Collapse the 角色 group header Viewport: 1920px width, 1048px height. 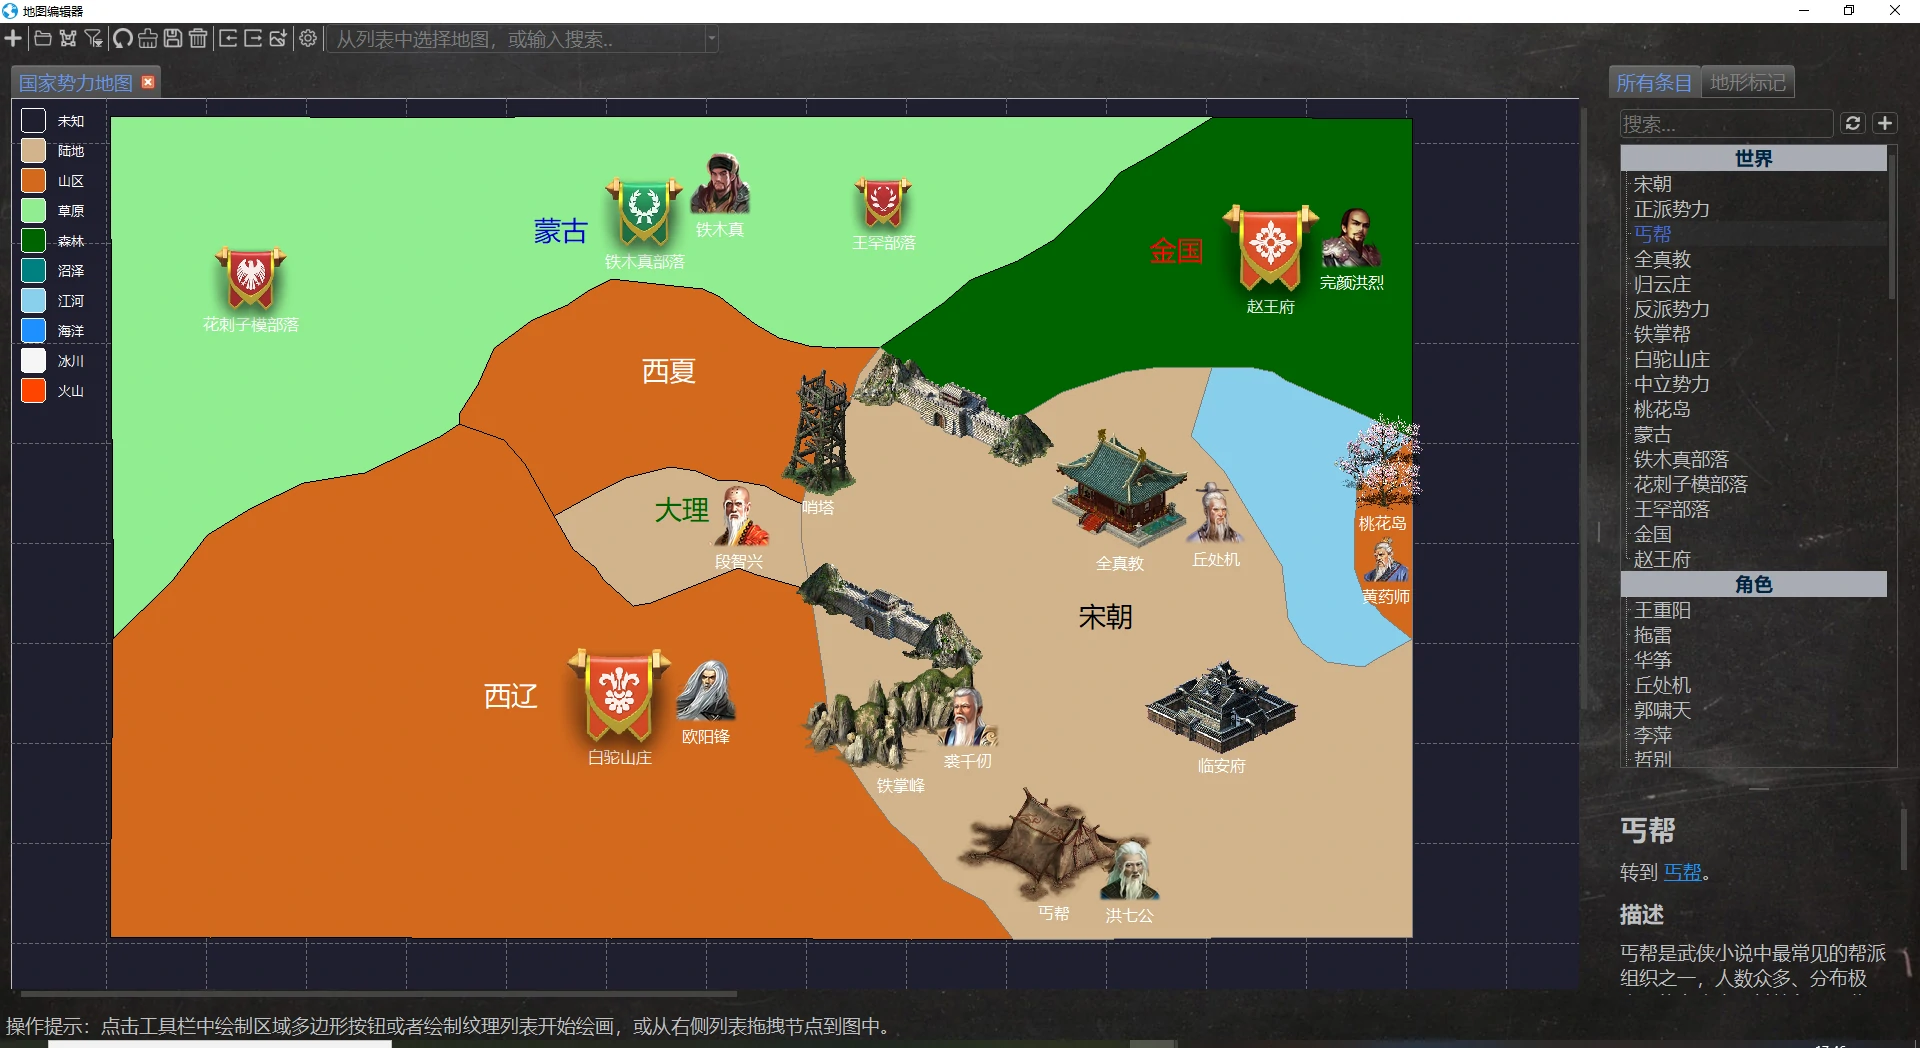tap(1754, 584)
